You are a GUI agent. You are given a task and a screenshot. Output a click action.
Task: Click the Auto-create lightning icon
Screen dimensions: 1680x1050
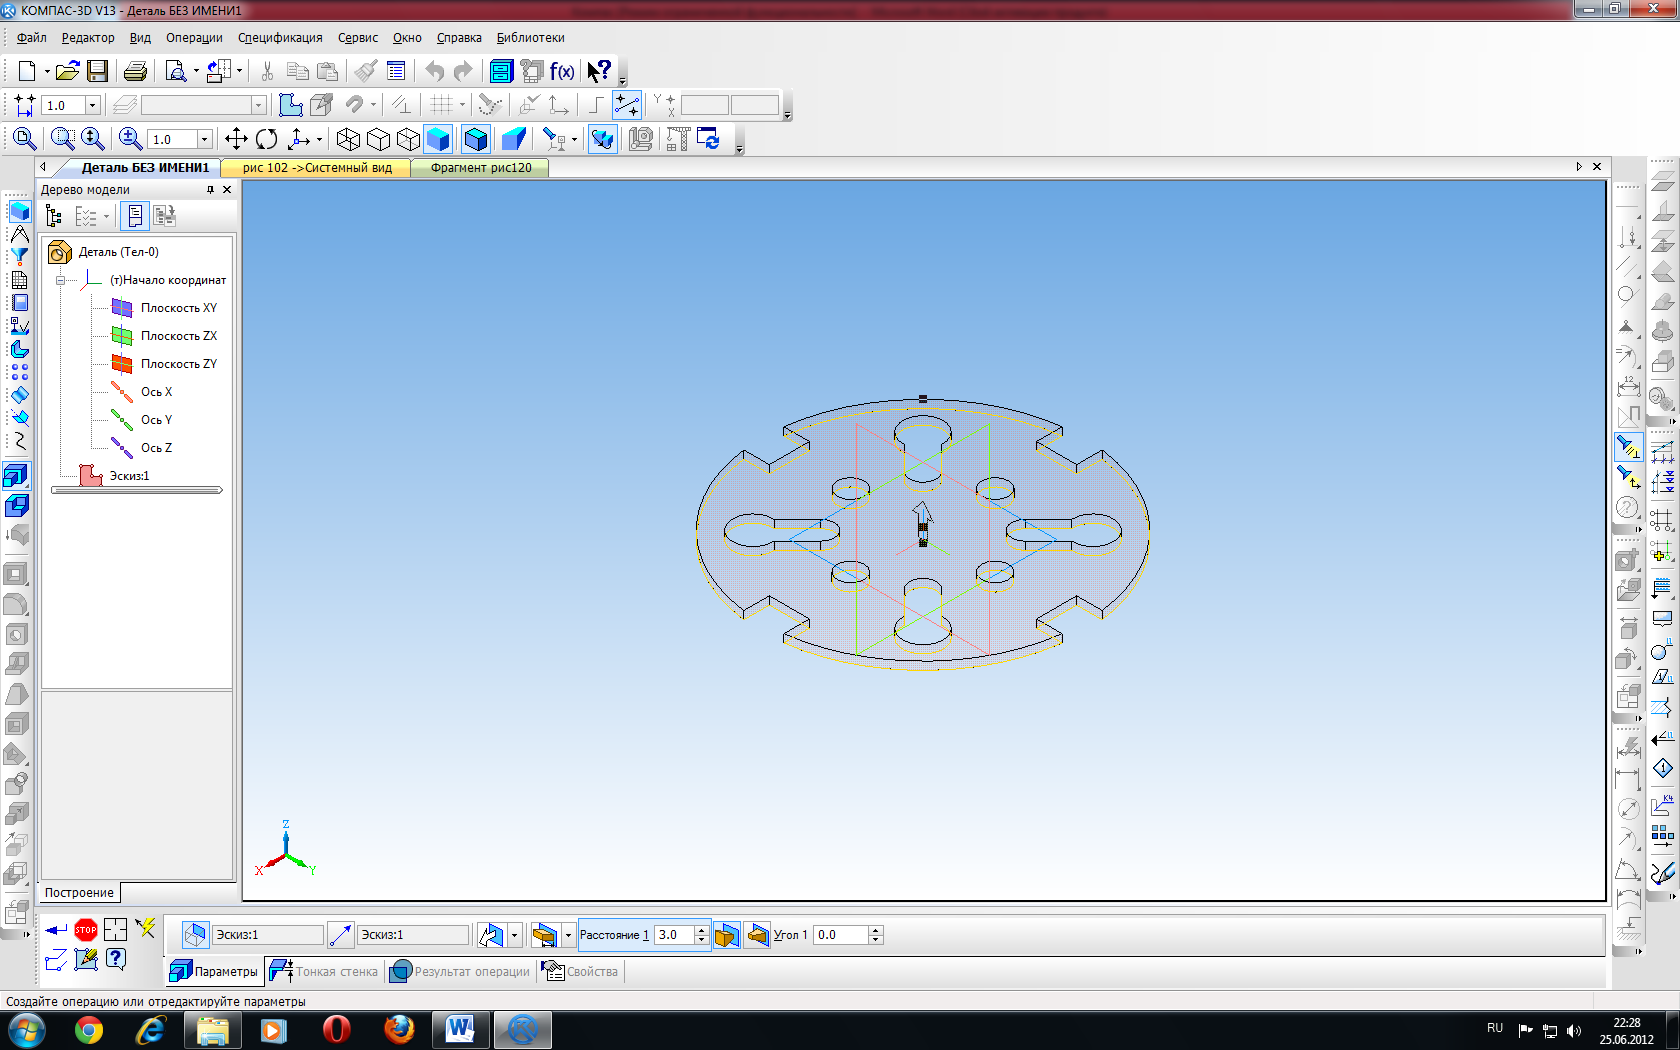pyautogui.click(x=146, y=929)
